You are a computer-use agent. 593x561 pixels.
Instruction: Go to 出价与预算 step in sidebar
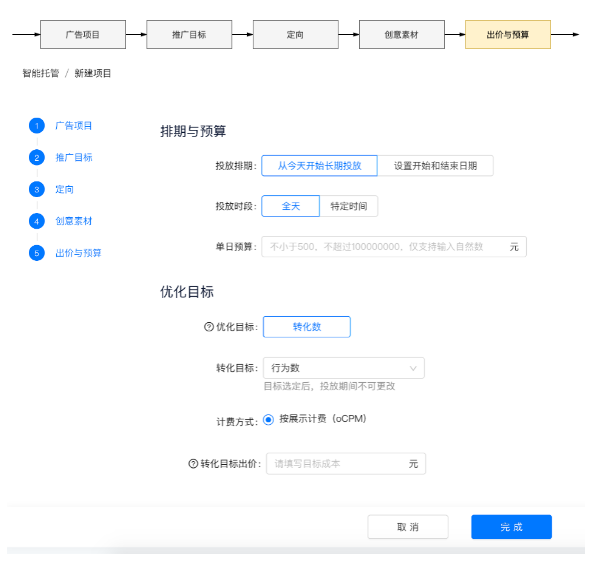pos(78,253)
